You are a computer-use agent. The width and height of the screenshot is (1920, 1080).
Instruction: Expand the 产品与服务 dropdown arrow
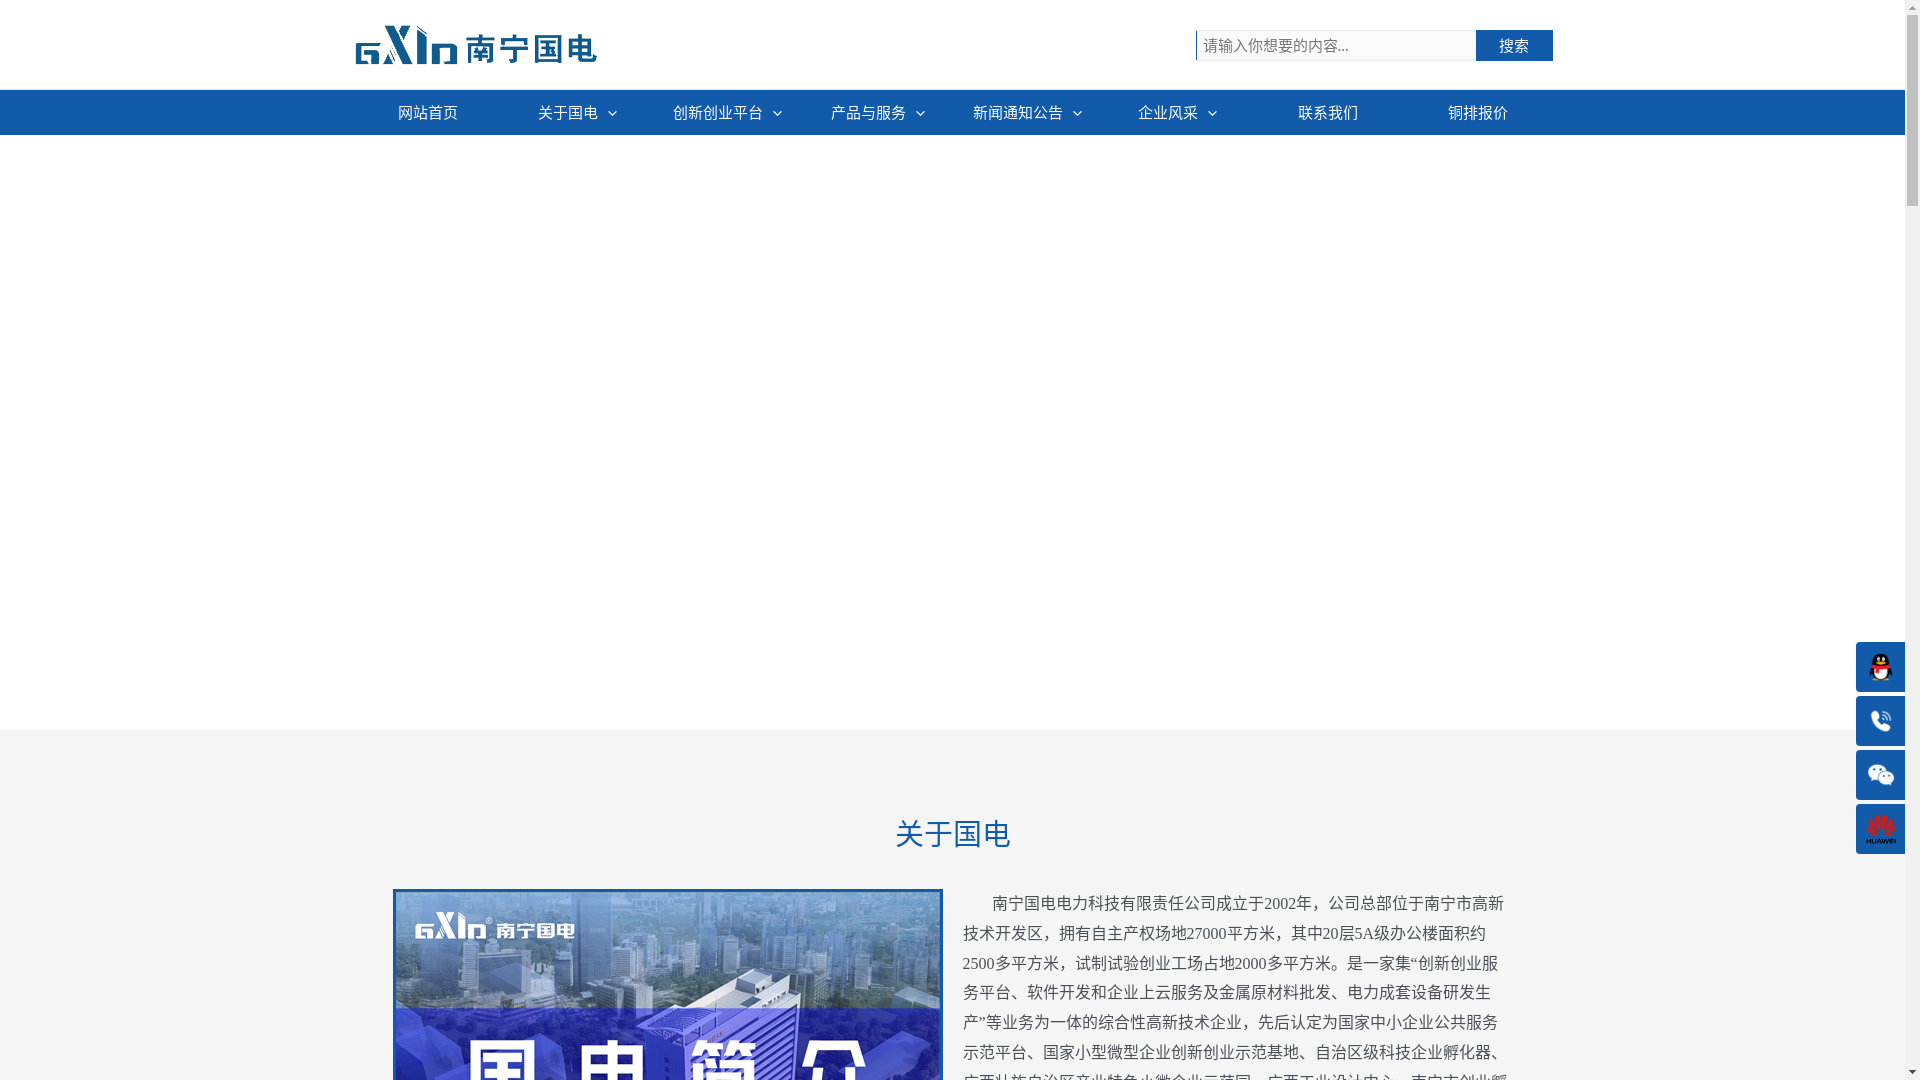[x=921, y=113]
